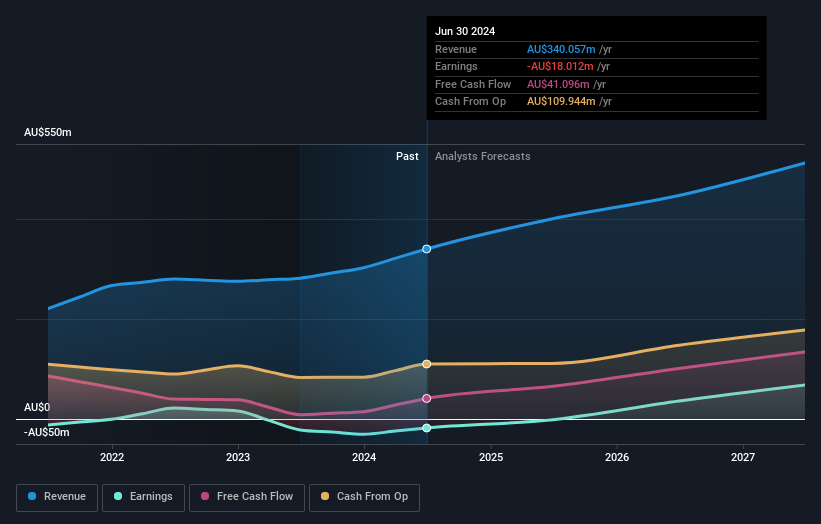The image size is (821, 524).
Task: Toggle the Cash From Op legend series
Action: point(364,497)
